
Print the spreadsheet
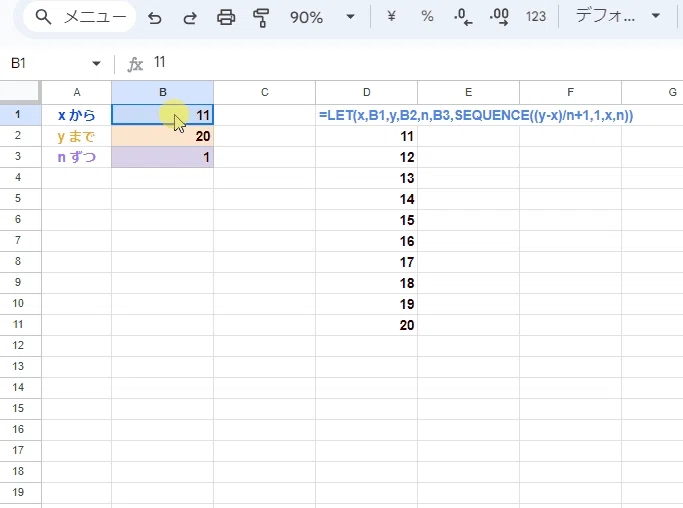click(226, 17)
